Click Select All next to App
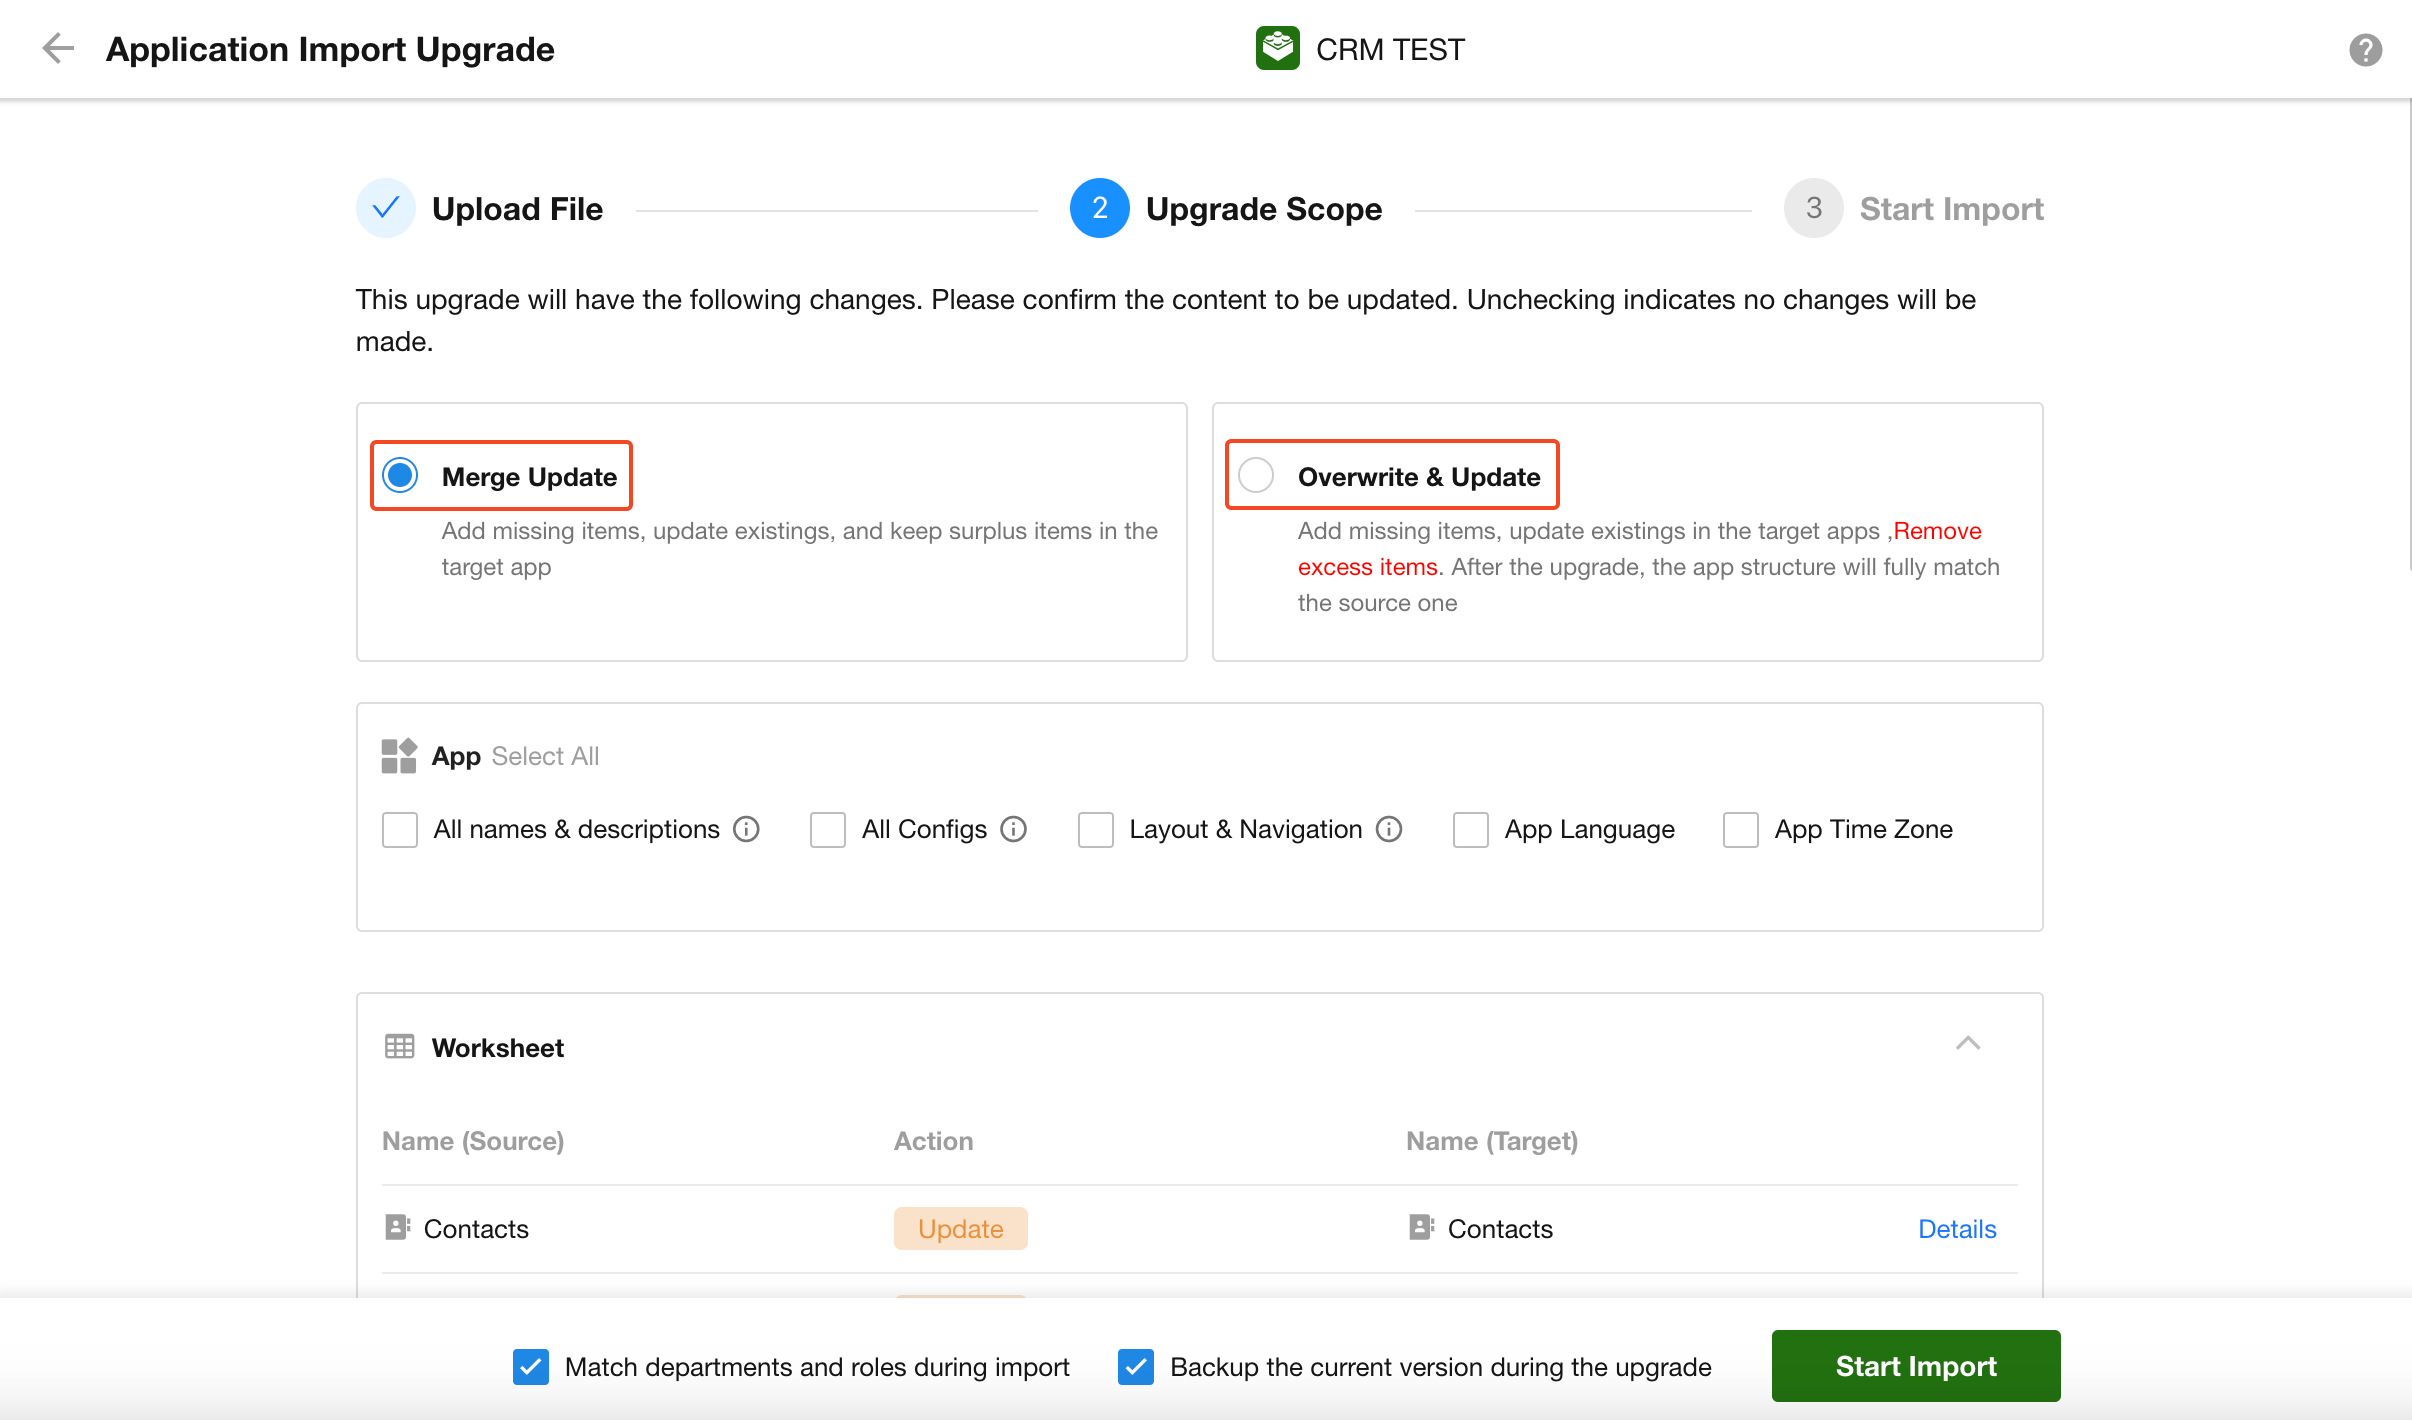2412x1420 pixels. 545,756
